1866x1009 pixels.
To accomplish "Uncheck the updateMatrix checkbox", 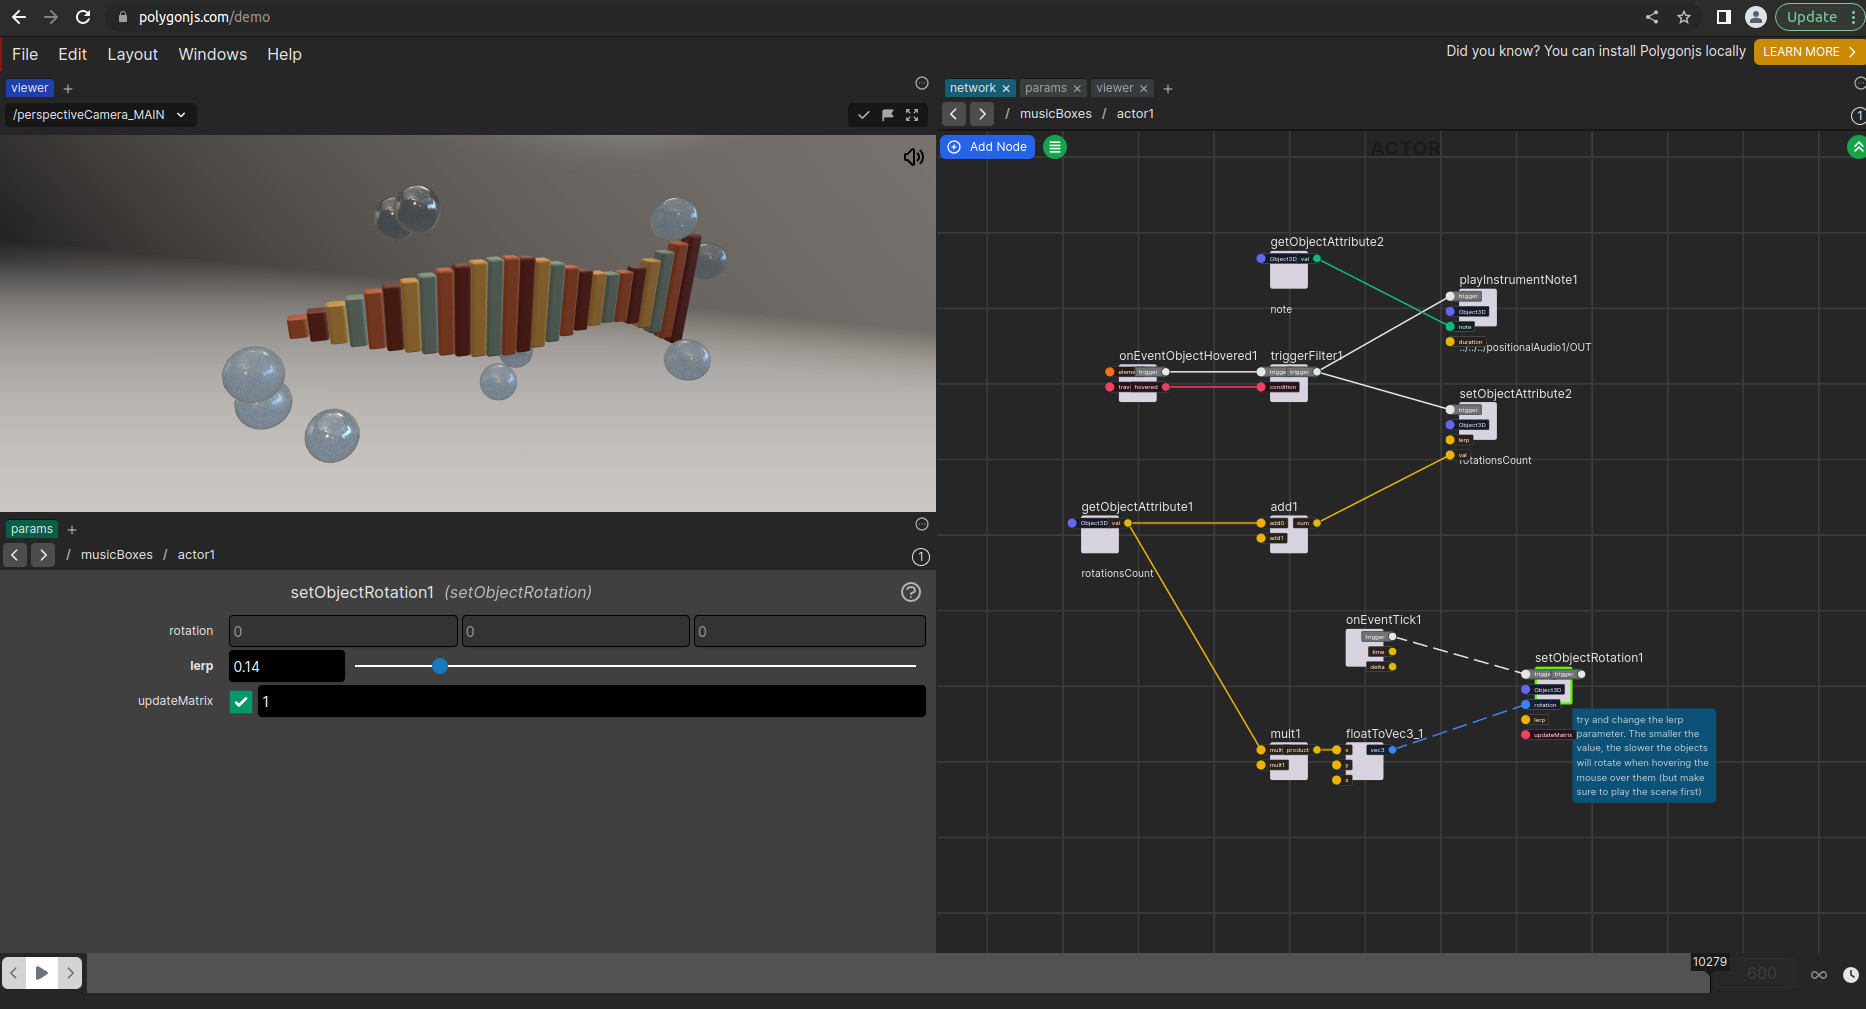I will click(241, 702).
